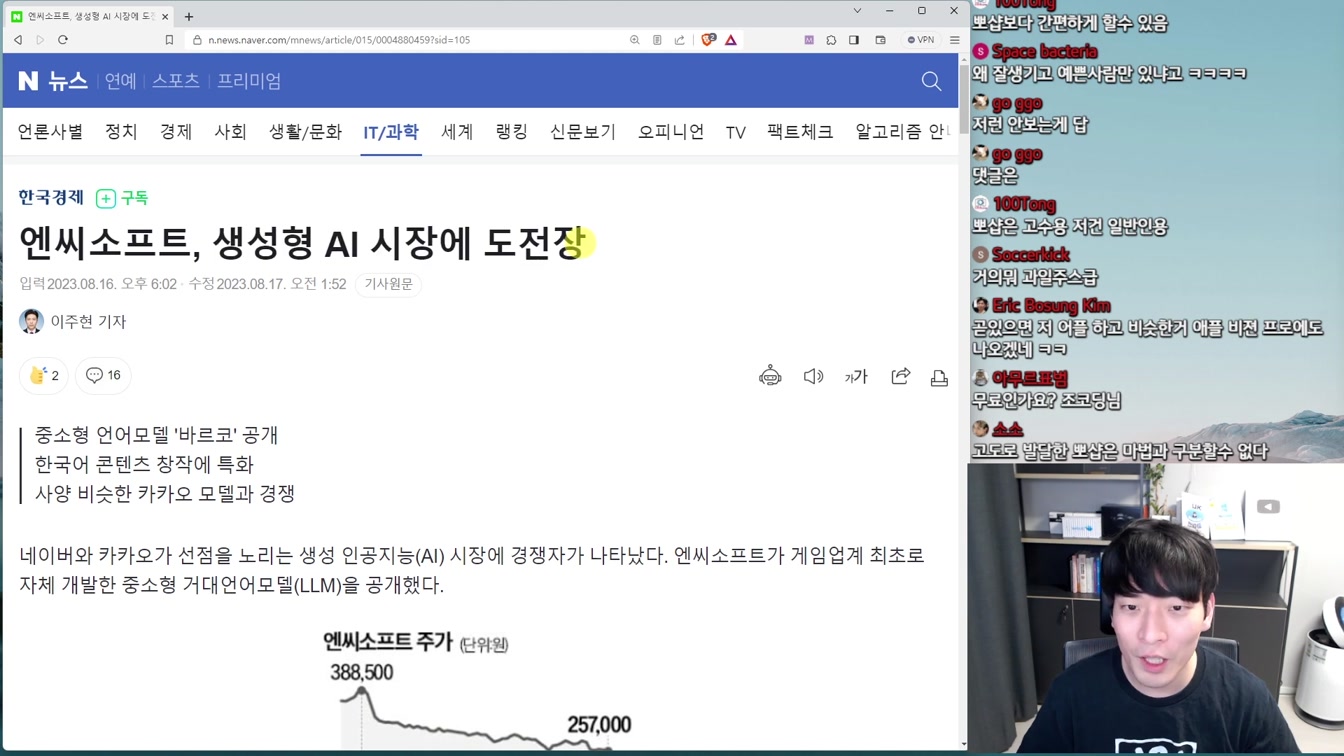Click chat username Soccerkick
Viewport: 1344px width, 756px height.
click(1031, 255)
